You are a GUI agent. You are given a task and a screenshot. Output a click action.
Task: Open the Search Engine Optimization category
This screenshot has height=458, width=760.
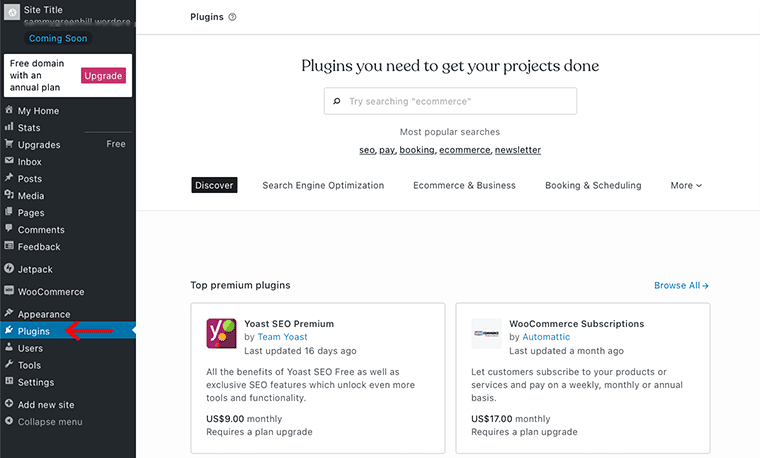pos(323,186)
